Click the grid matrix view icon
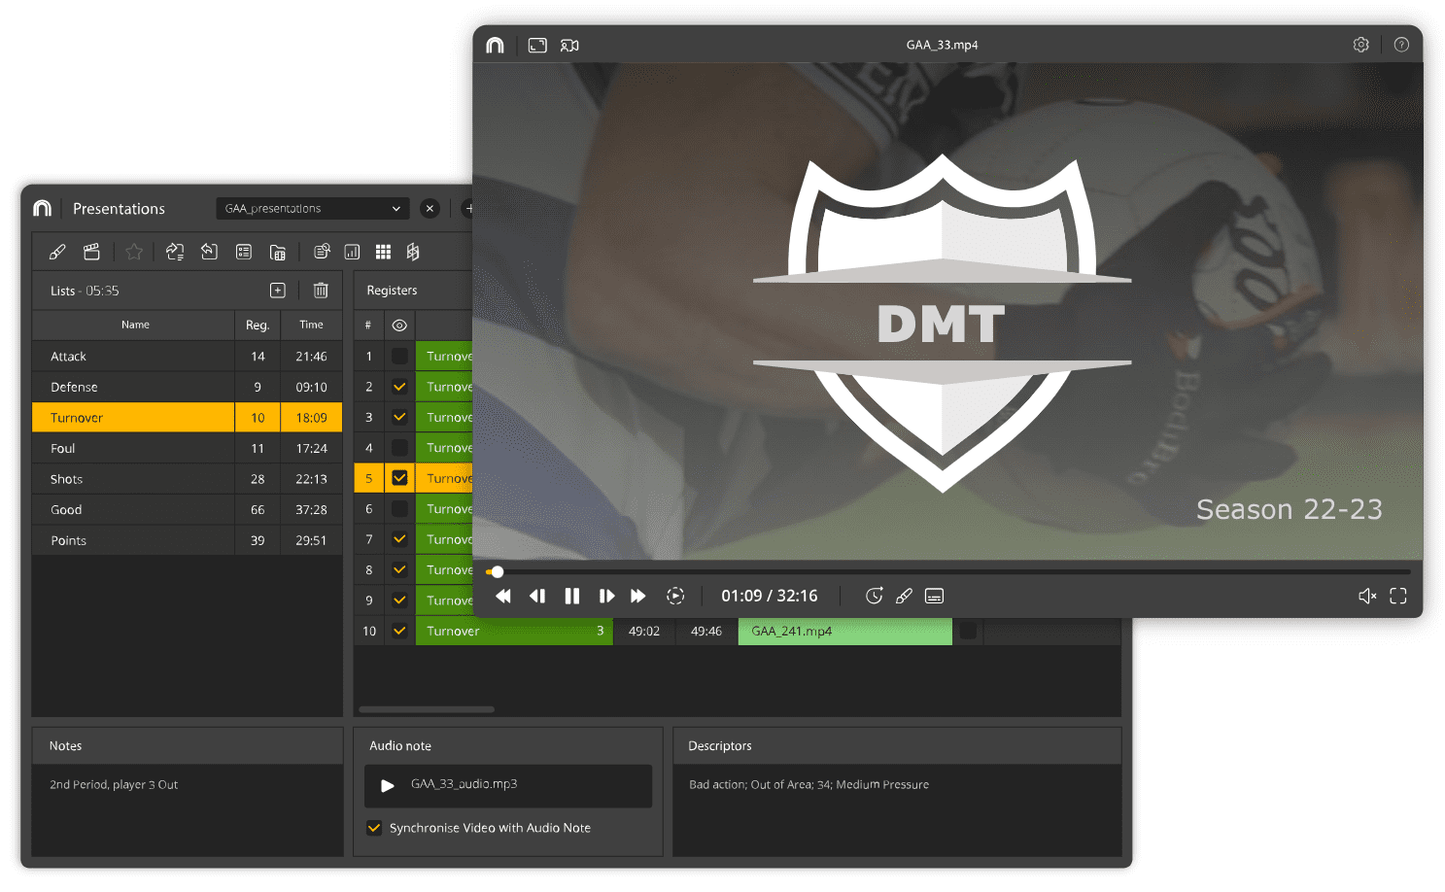This screenshot has height=892, width=1445. 383,252
